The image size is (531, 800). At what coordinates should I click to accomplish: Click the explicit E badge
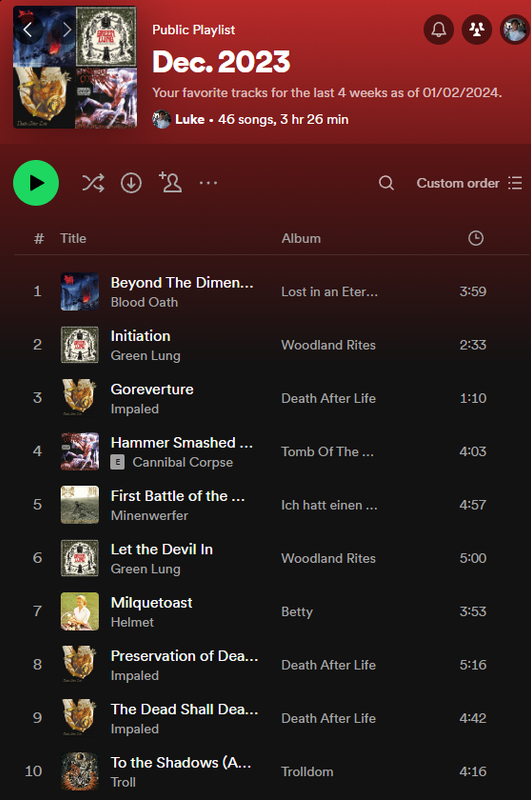[117, 462]
